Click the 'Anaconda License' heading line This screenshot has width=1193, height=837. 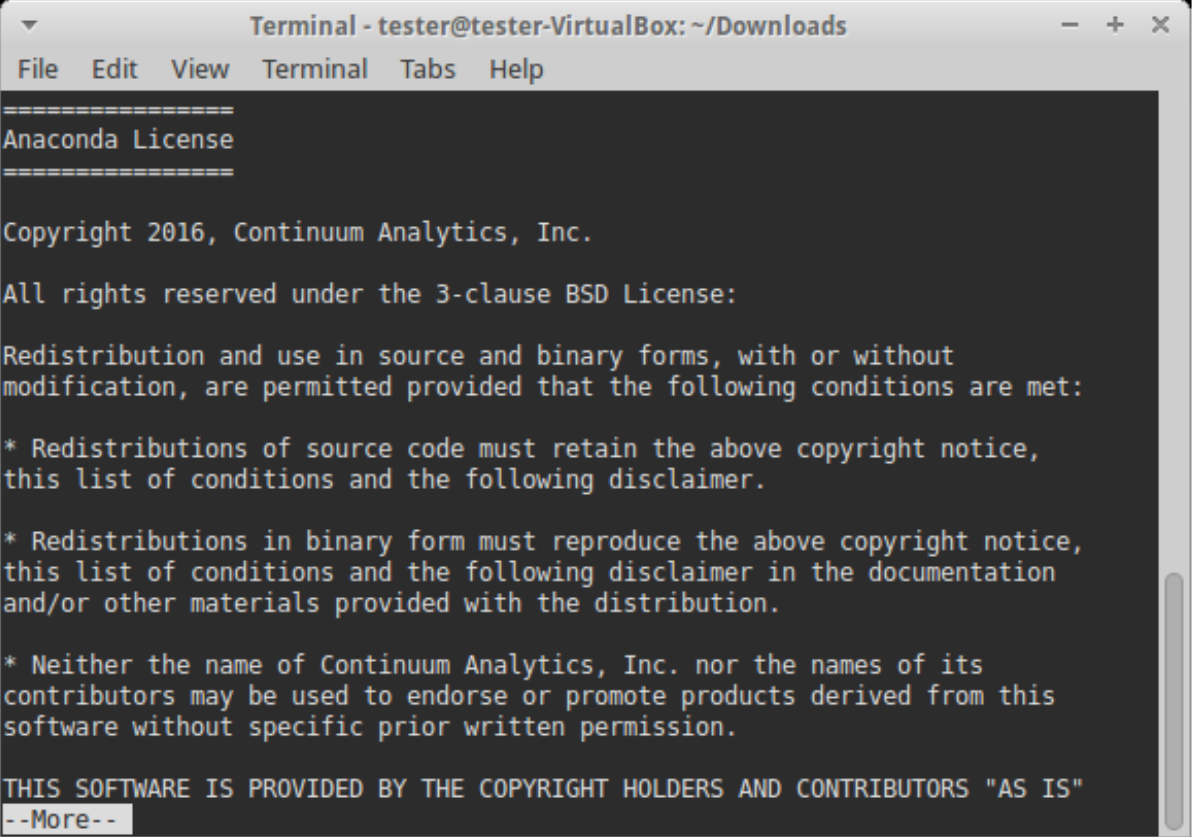coord(118,140)
